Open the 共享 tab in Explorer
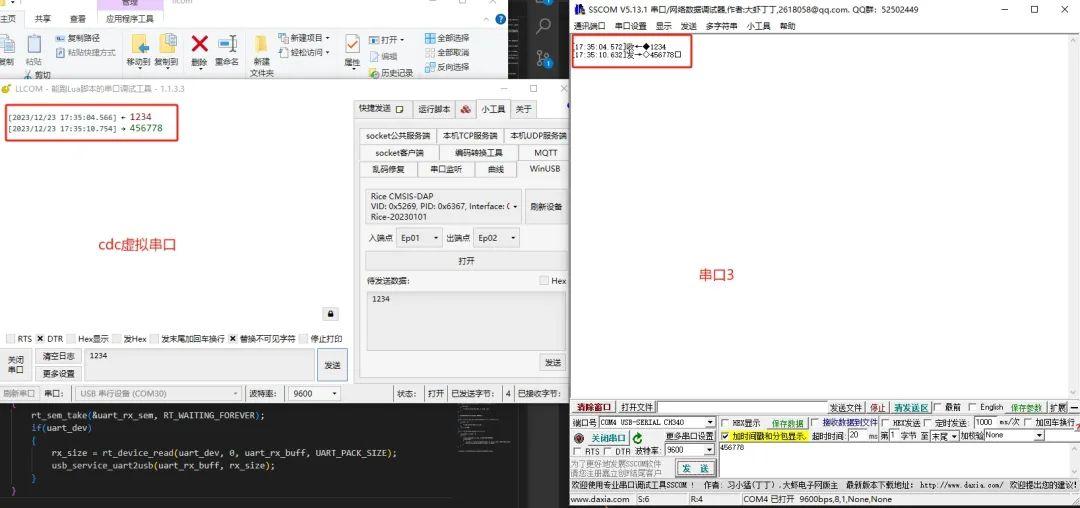The image size is (1080, 508). [x=43, y=19]
